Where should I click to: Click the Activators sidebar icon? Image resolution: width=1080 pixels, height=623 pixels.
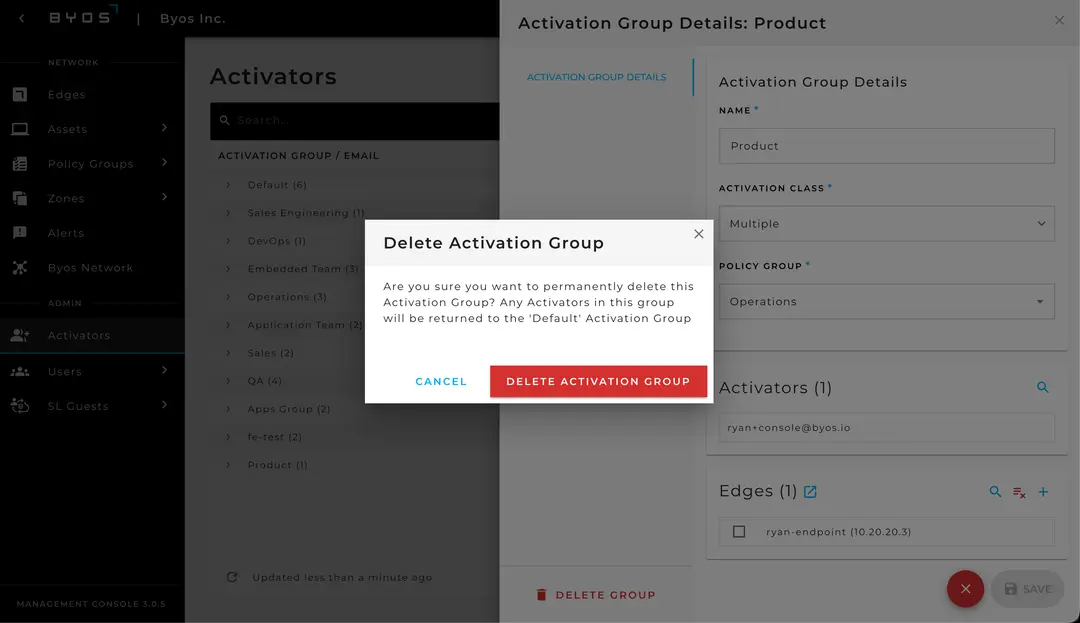20,335
